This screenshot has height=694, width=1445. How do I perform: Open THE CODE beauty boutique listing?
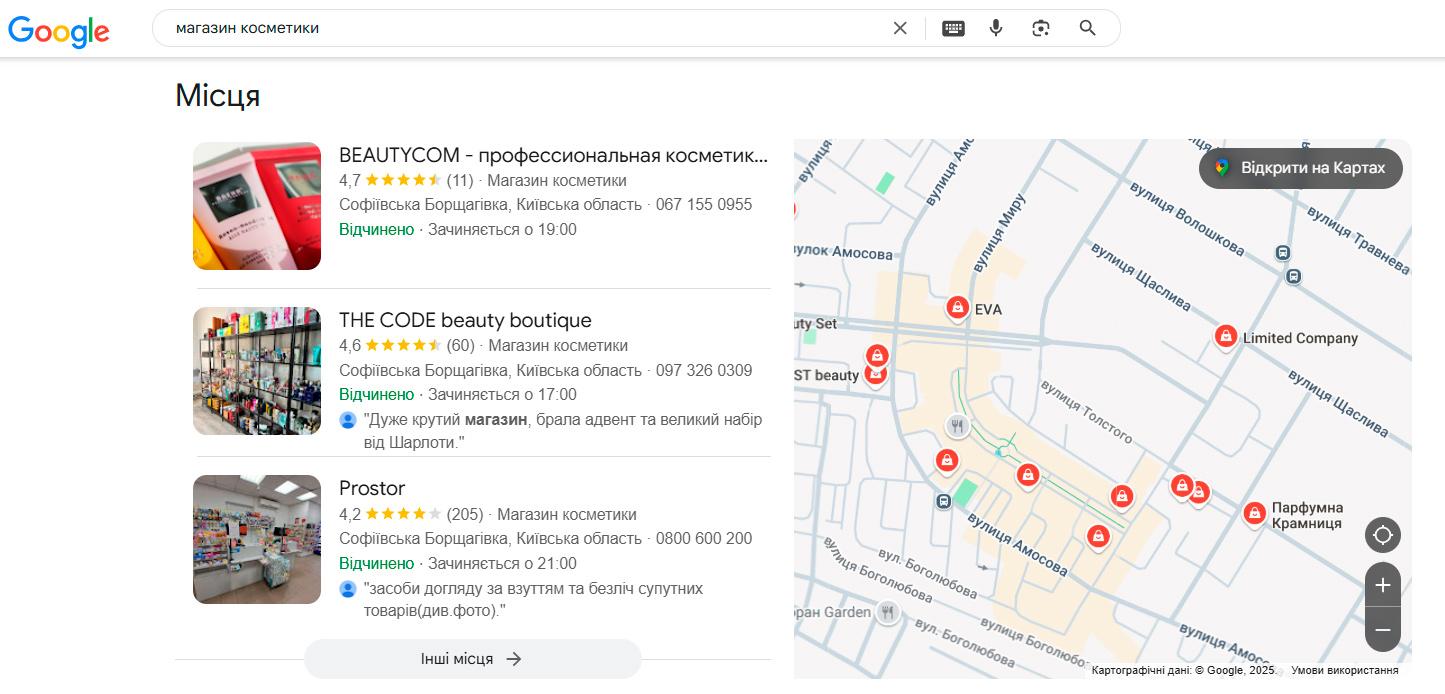465,320
